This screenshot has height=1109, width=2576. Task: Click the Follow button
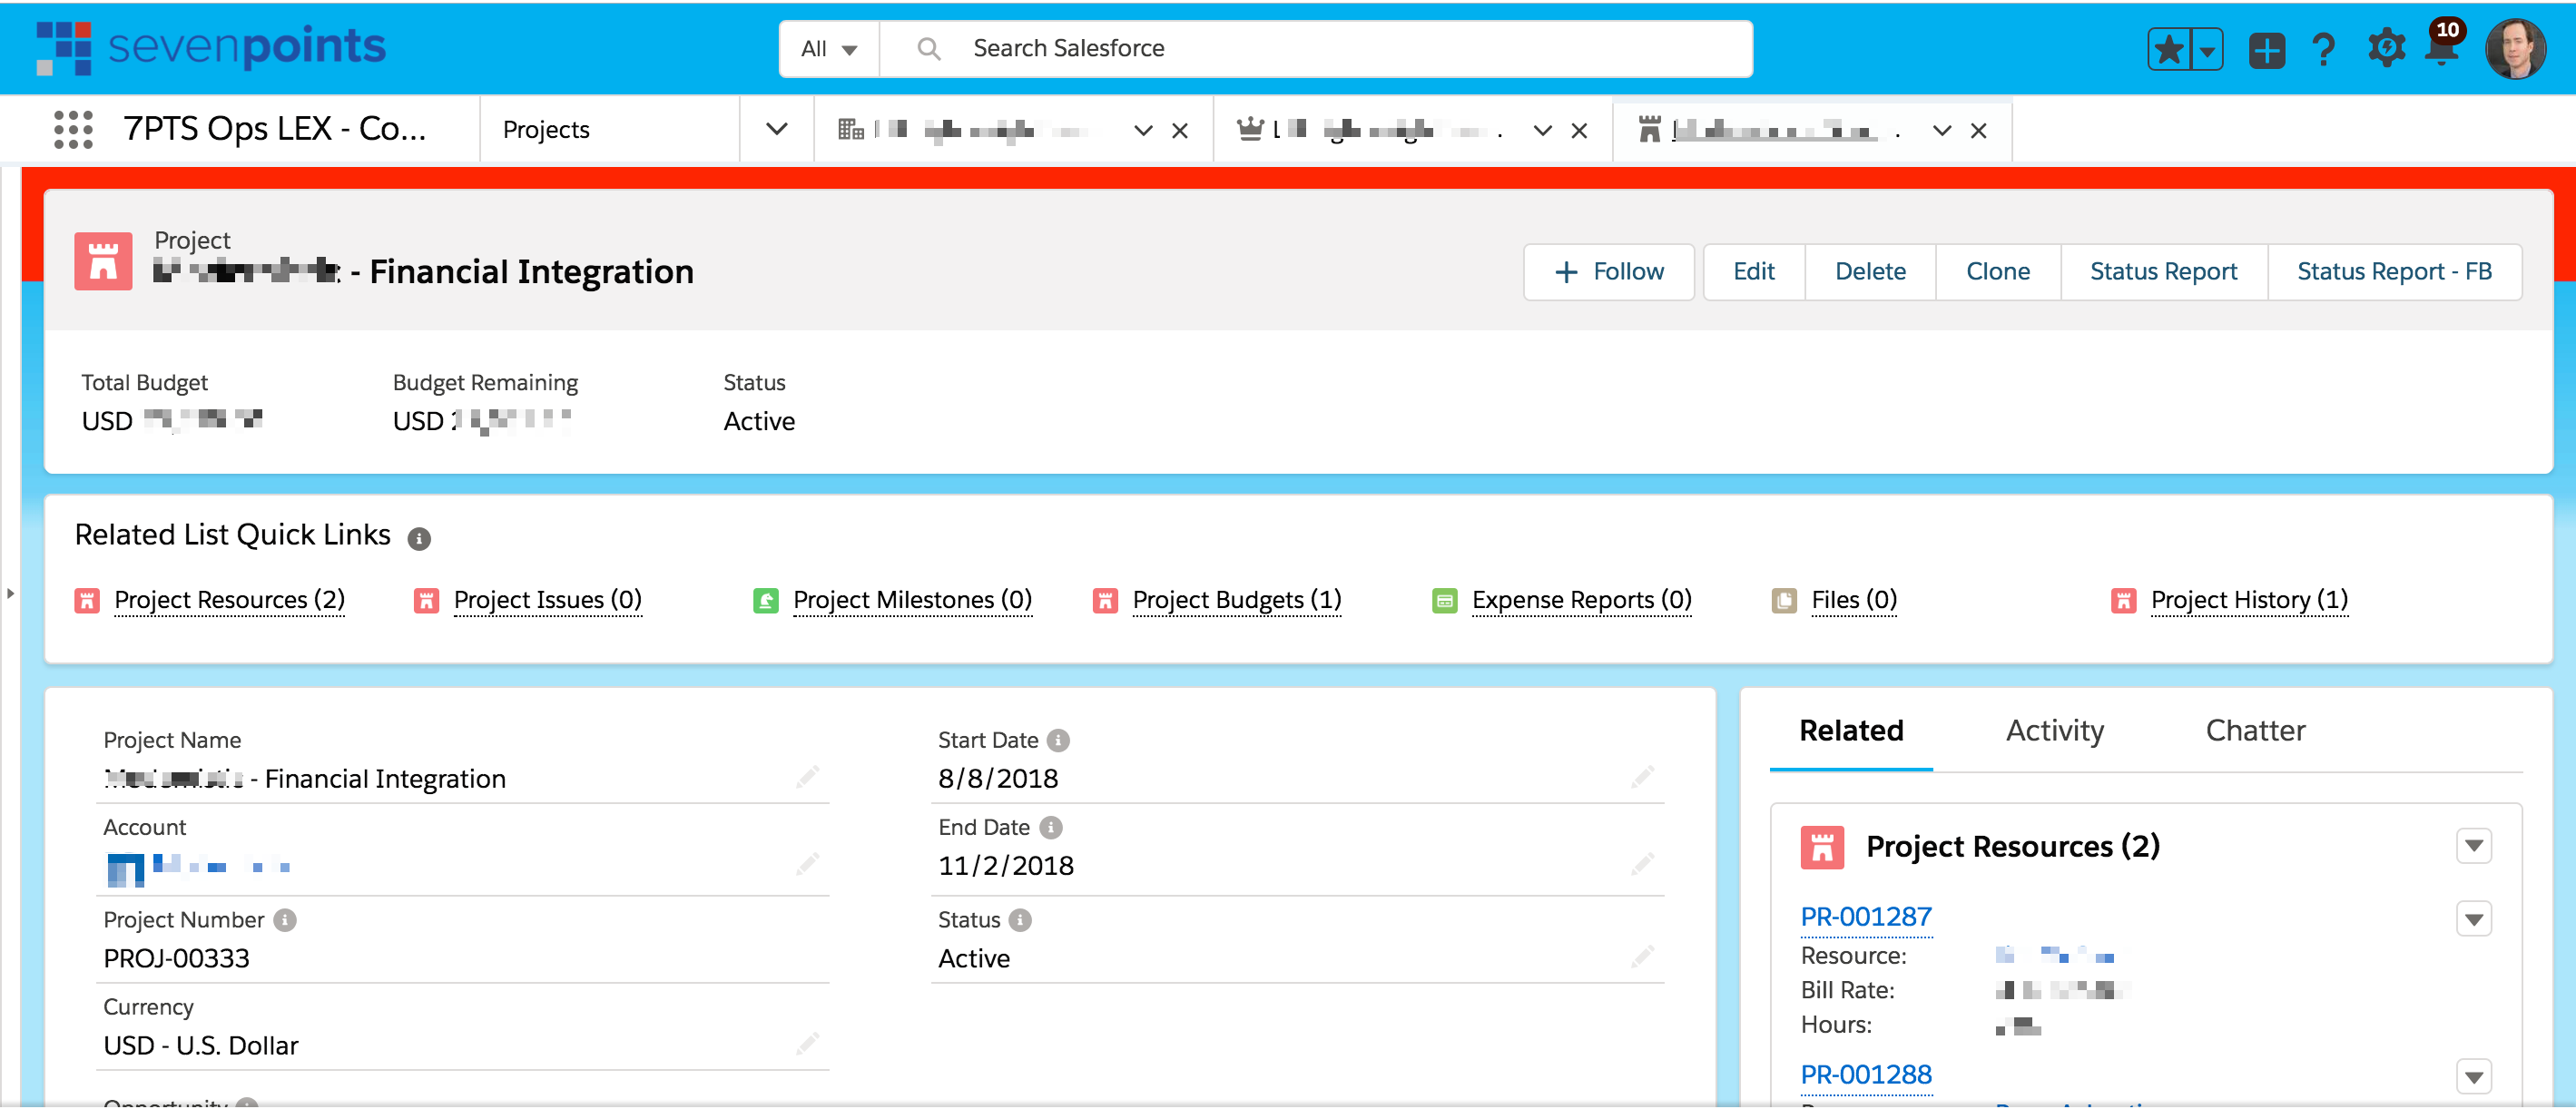[x=1608, y=272]
